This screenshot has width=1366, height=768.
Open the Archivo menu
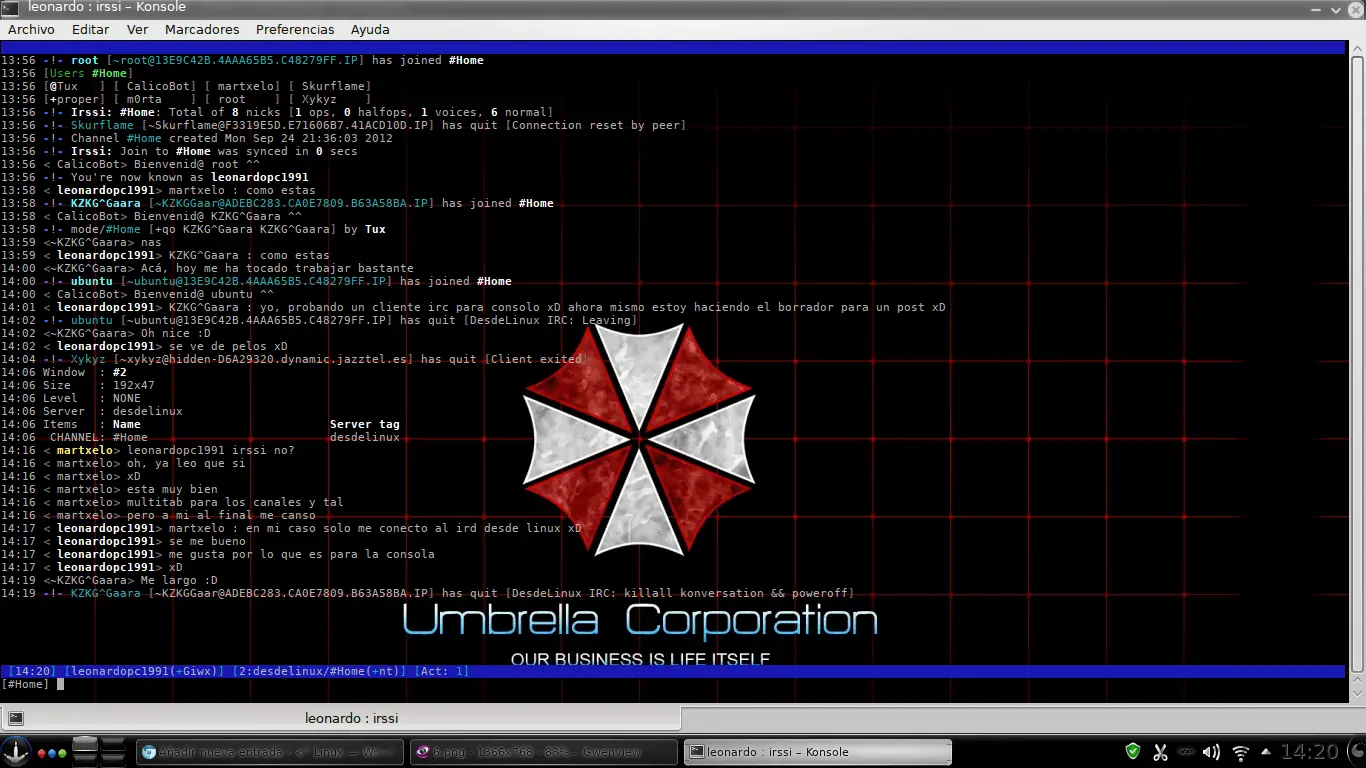pyautogui.click(x=31, y=30)
